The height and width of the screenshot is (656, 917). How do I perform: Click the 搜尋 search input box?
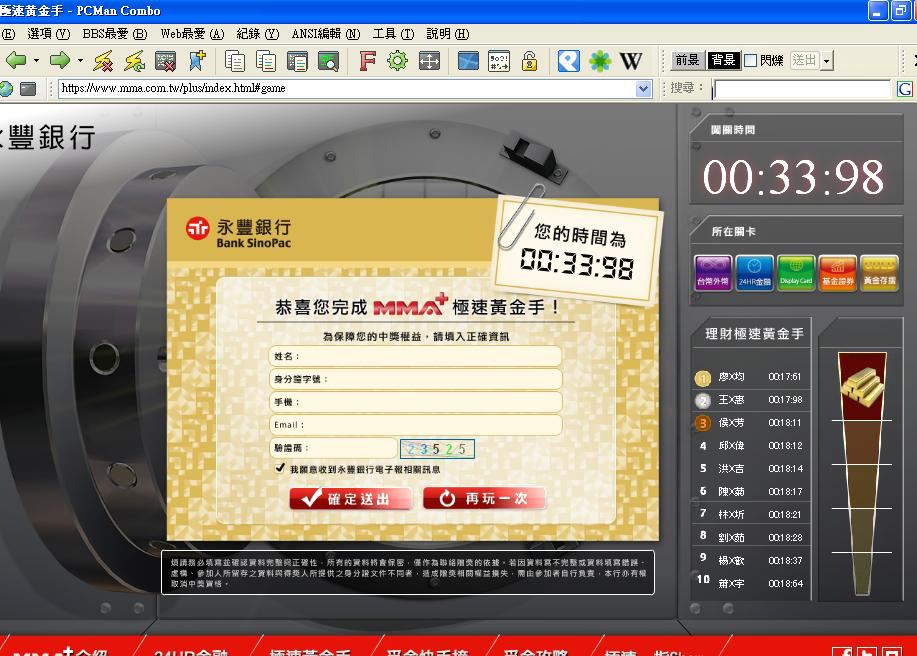pyautogui.click(x=802, y=89)
